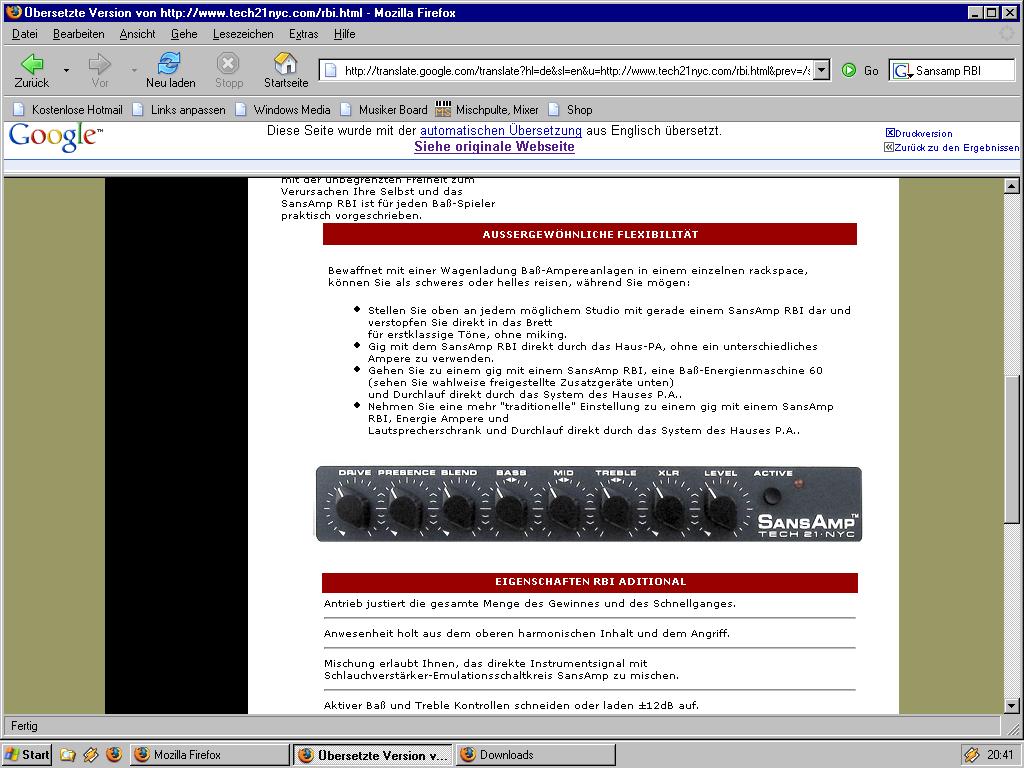
Task: Switch to the Mozilla Firefox taskbar window
Action: (x=210, y=755)
